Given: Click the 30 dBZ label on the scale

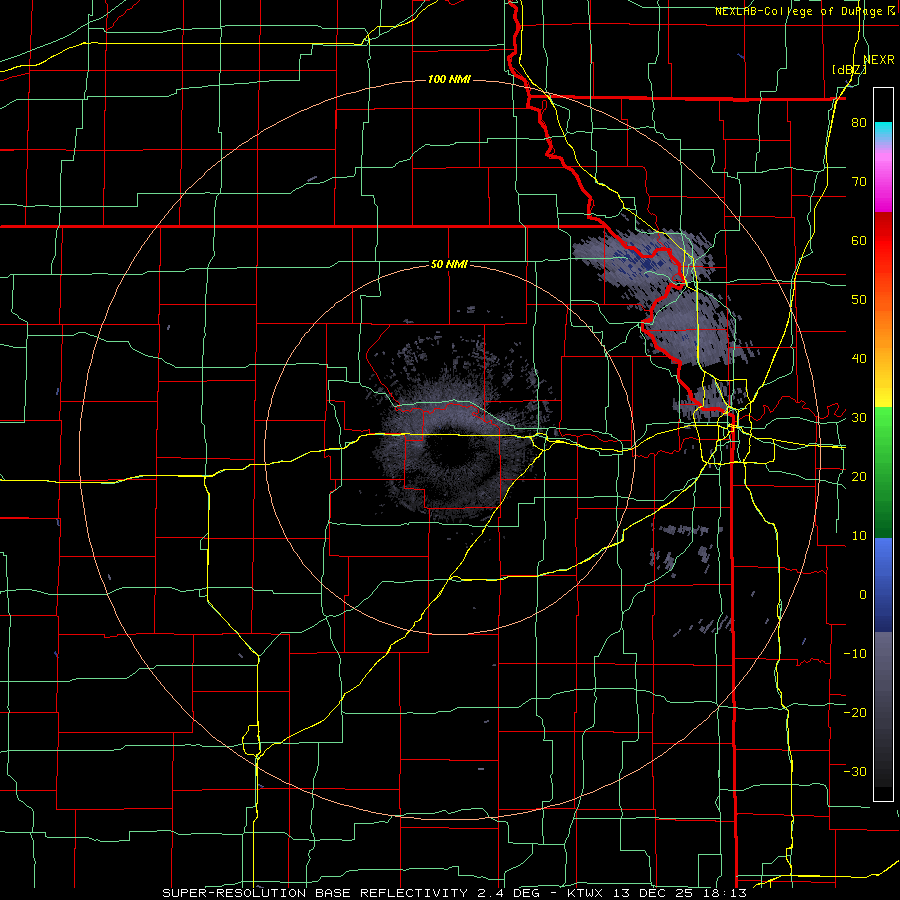Looking at the screenshot, I should pos(859,417).
